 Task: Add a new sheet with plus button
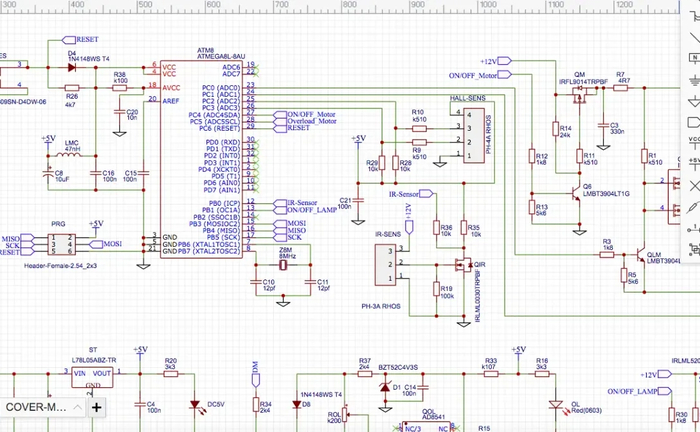[97, 408]
